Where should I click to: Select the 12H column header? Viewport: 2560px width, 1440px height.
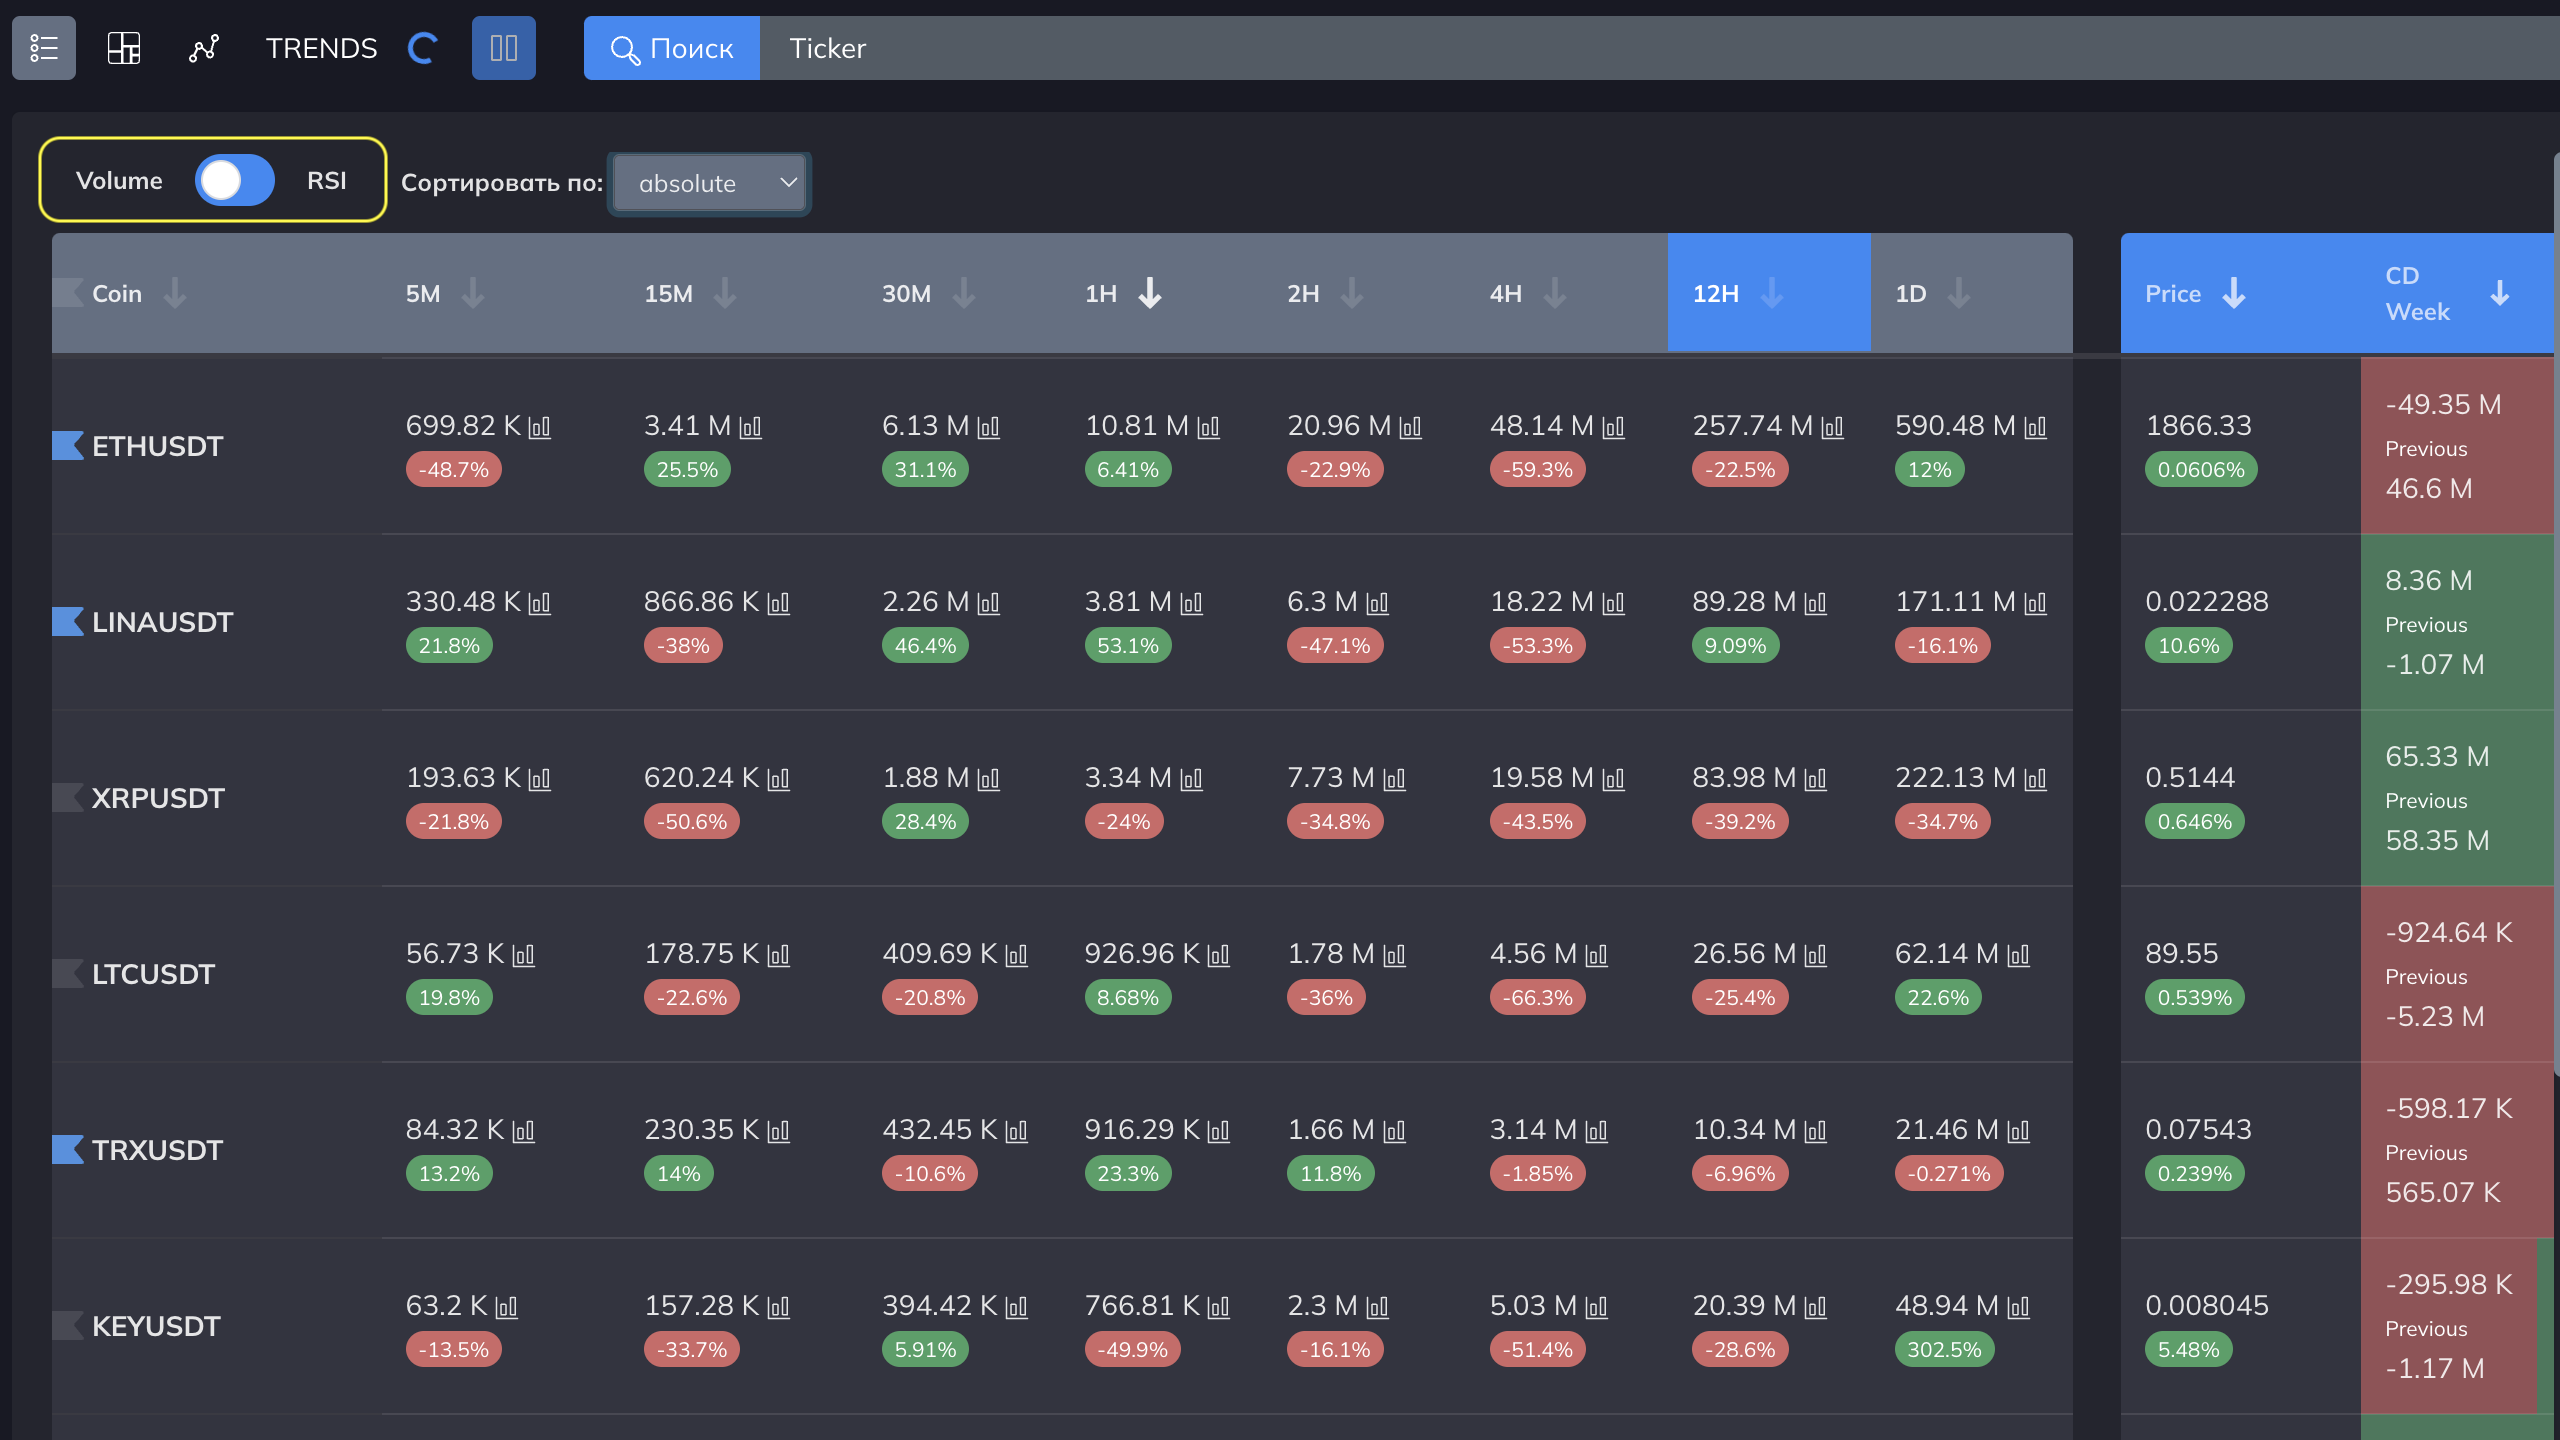coord(1769,293)
